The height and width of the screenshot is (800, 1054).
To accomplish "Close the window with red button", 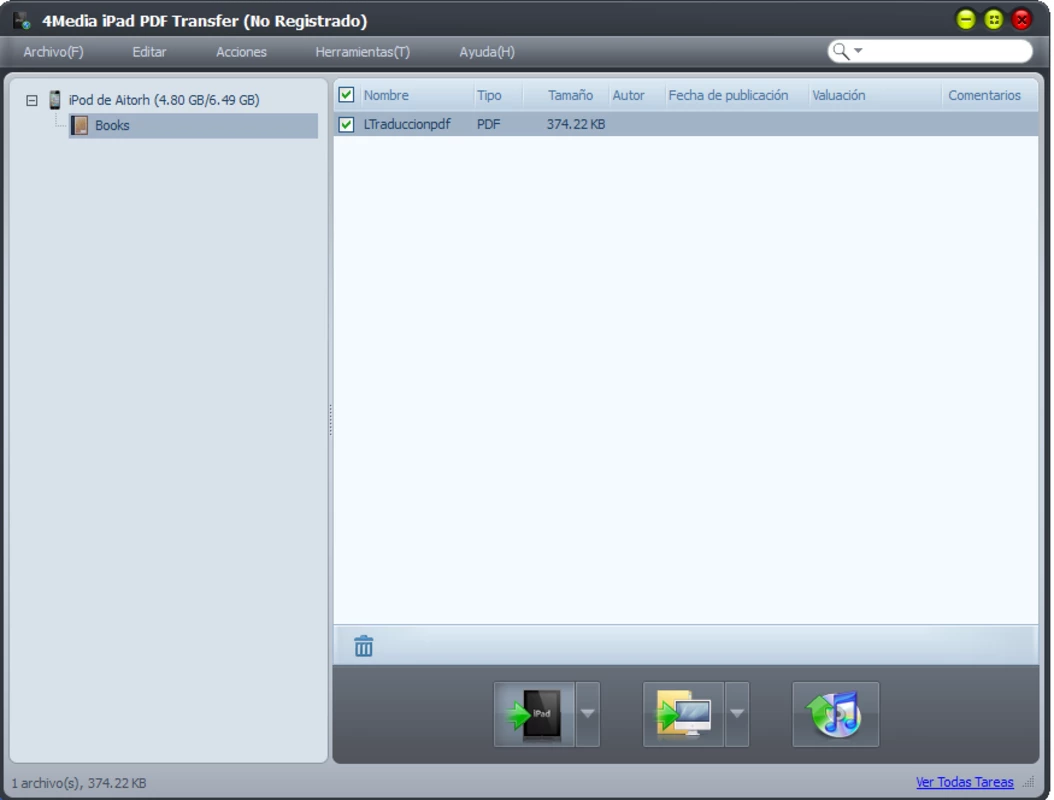I will pos(1022,19).
